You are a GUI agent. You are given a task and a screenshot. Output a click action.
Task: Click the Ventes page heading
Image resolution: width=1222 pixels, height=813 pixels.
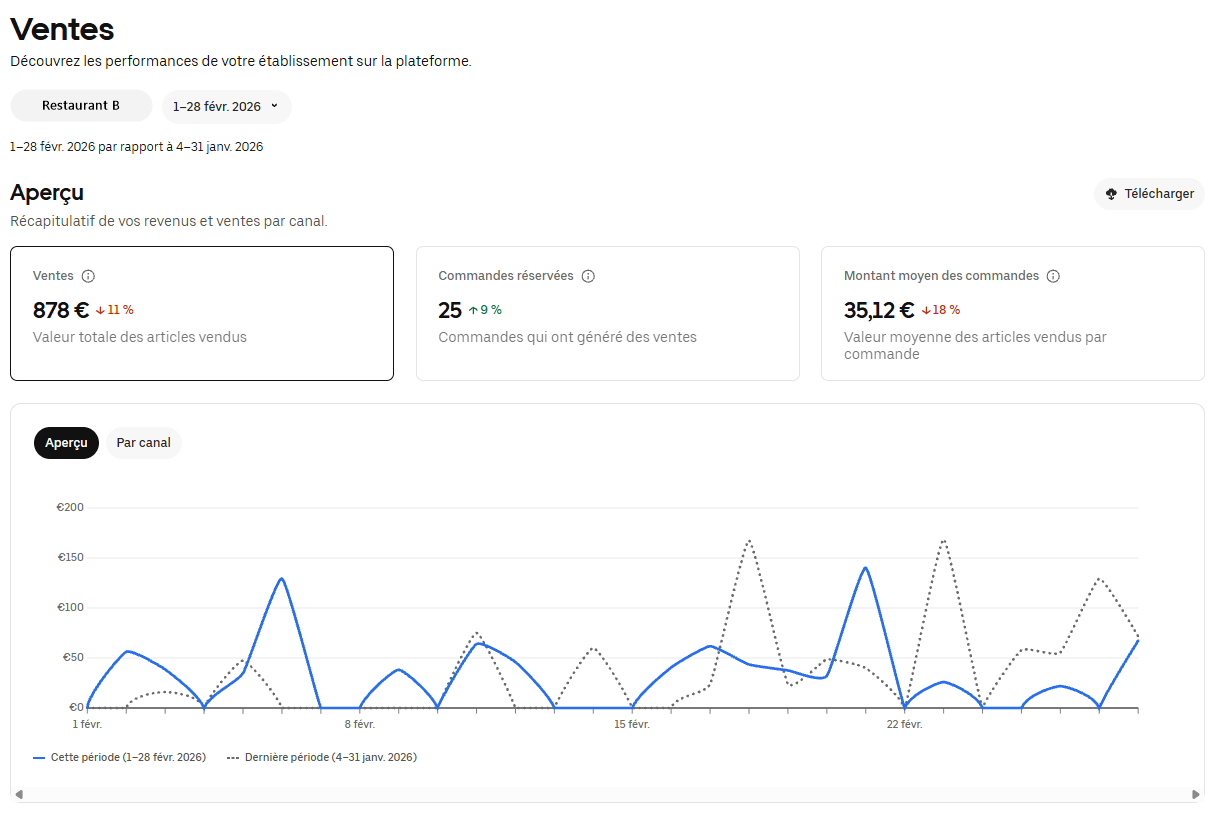tap(62, 29)
